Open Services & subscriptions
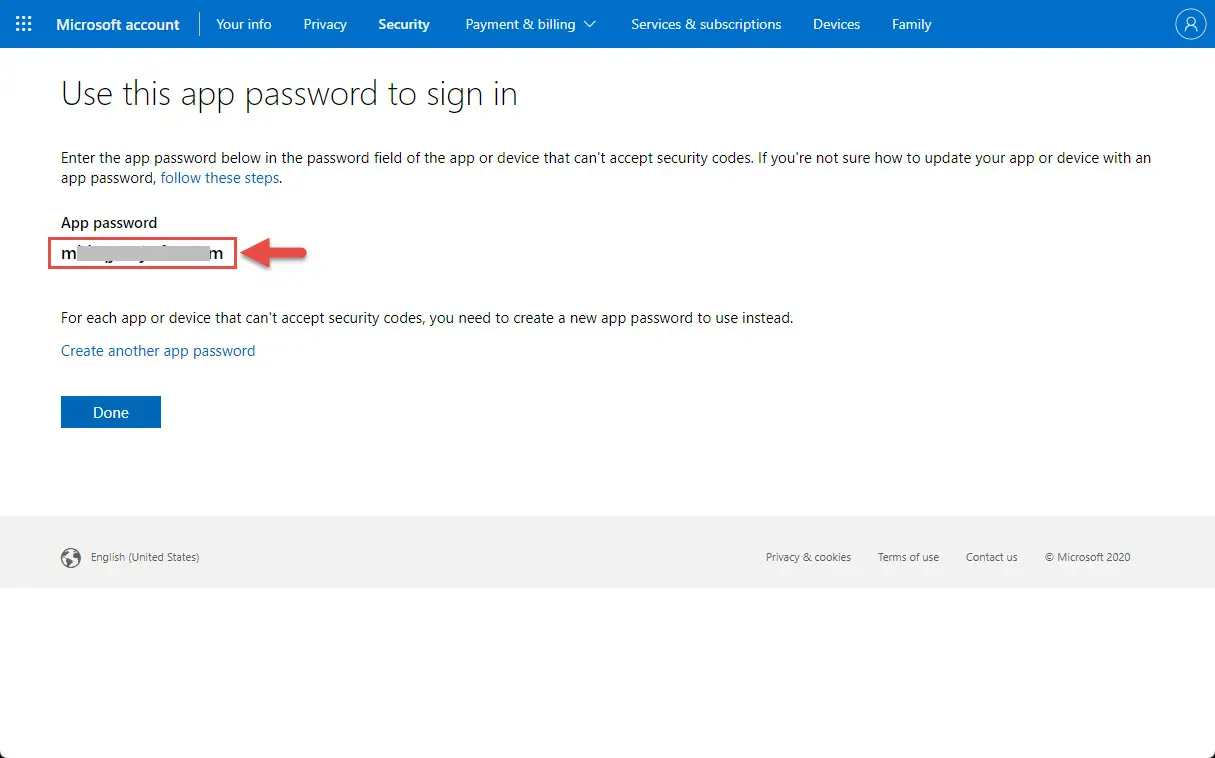 [x=706, y=24]
